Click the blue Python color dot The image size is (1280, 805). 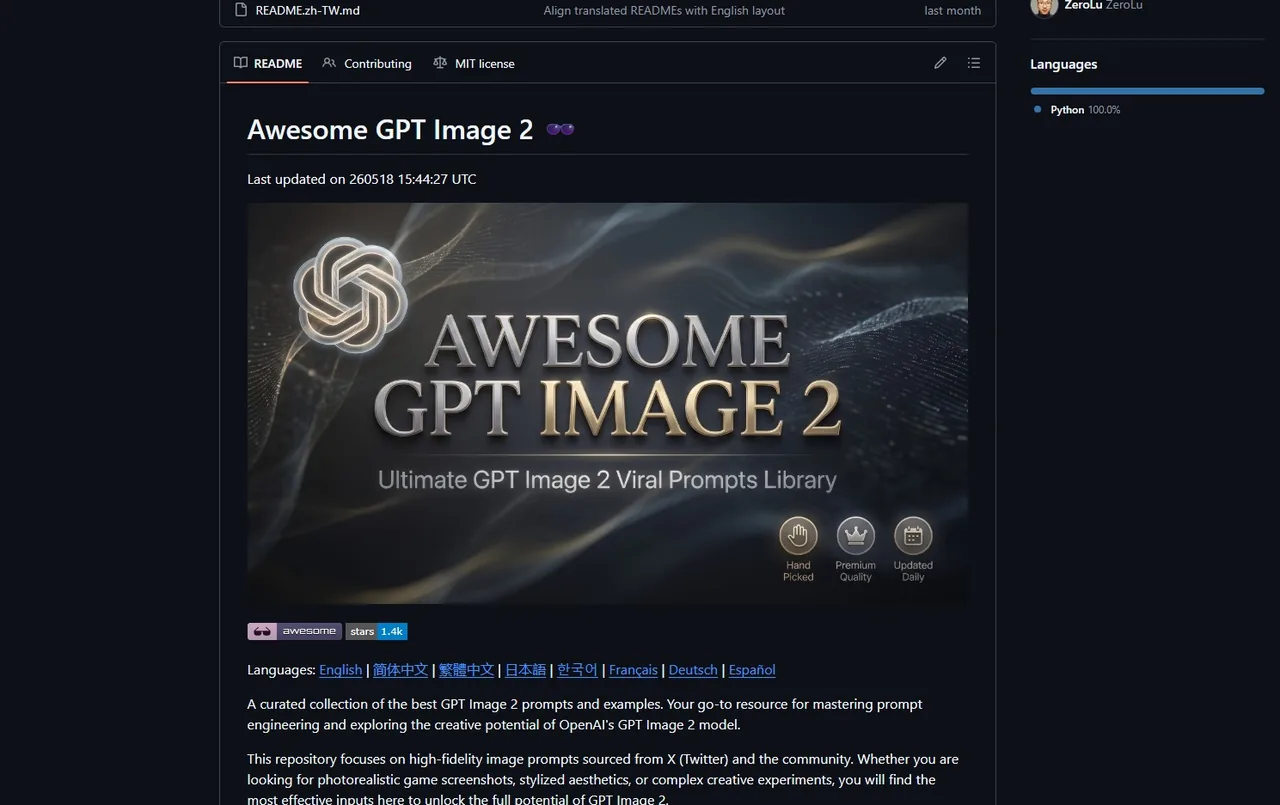click(1038, 109)
